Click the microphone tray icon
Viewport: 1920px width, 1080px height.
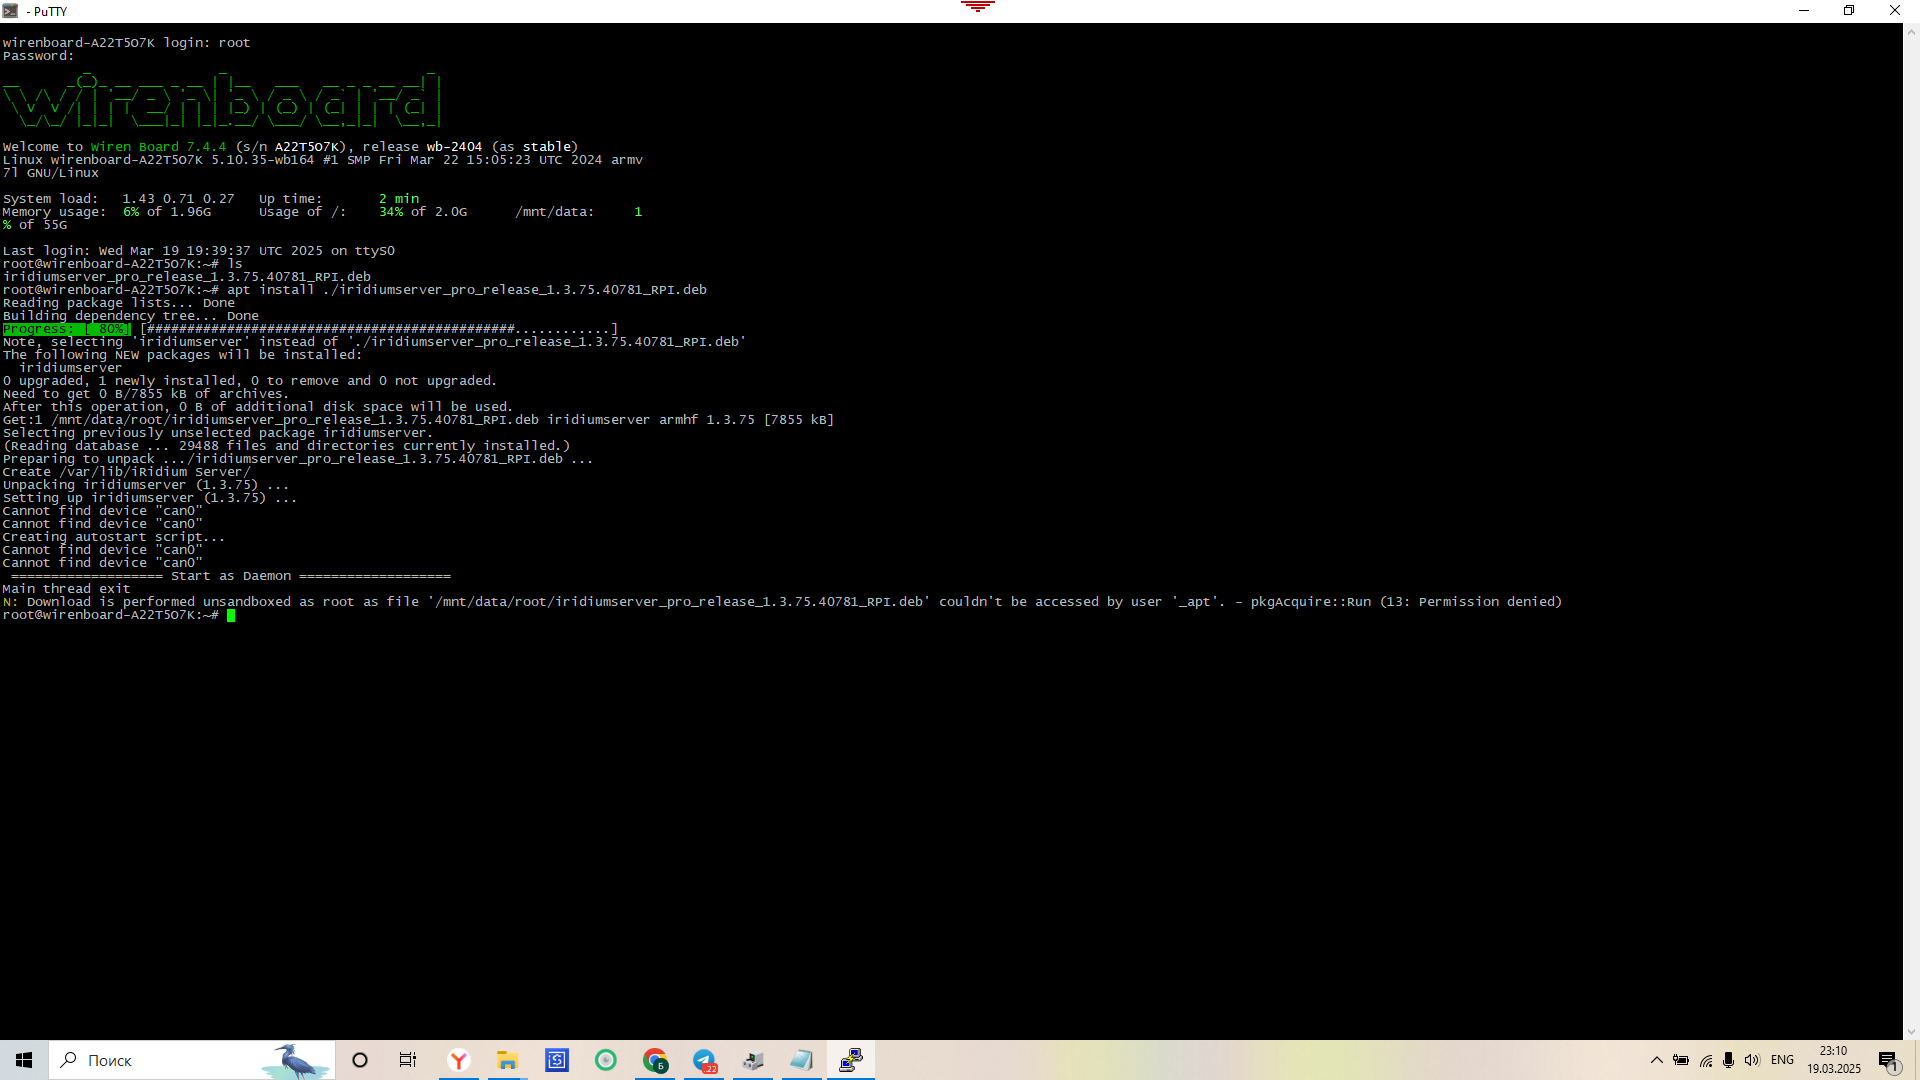click(1728, 1060)
